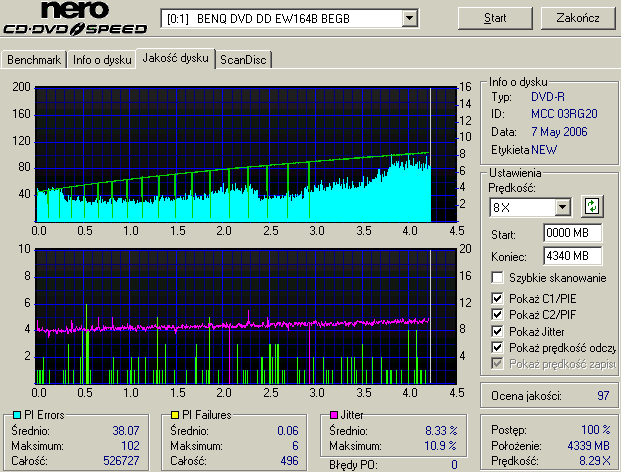Click PI Failures average 0.06

coord(288,430)
